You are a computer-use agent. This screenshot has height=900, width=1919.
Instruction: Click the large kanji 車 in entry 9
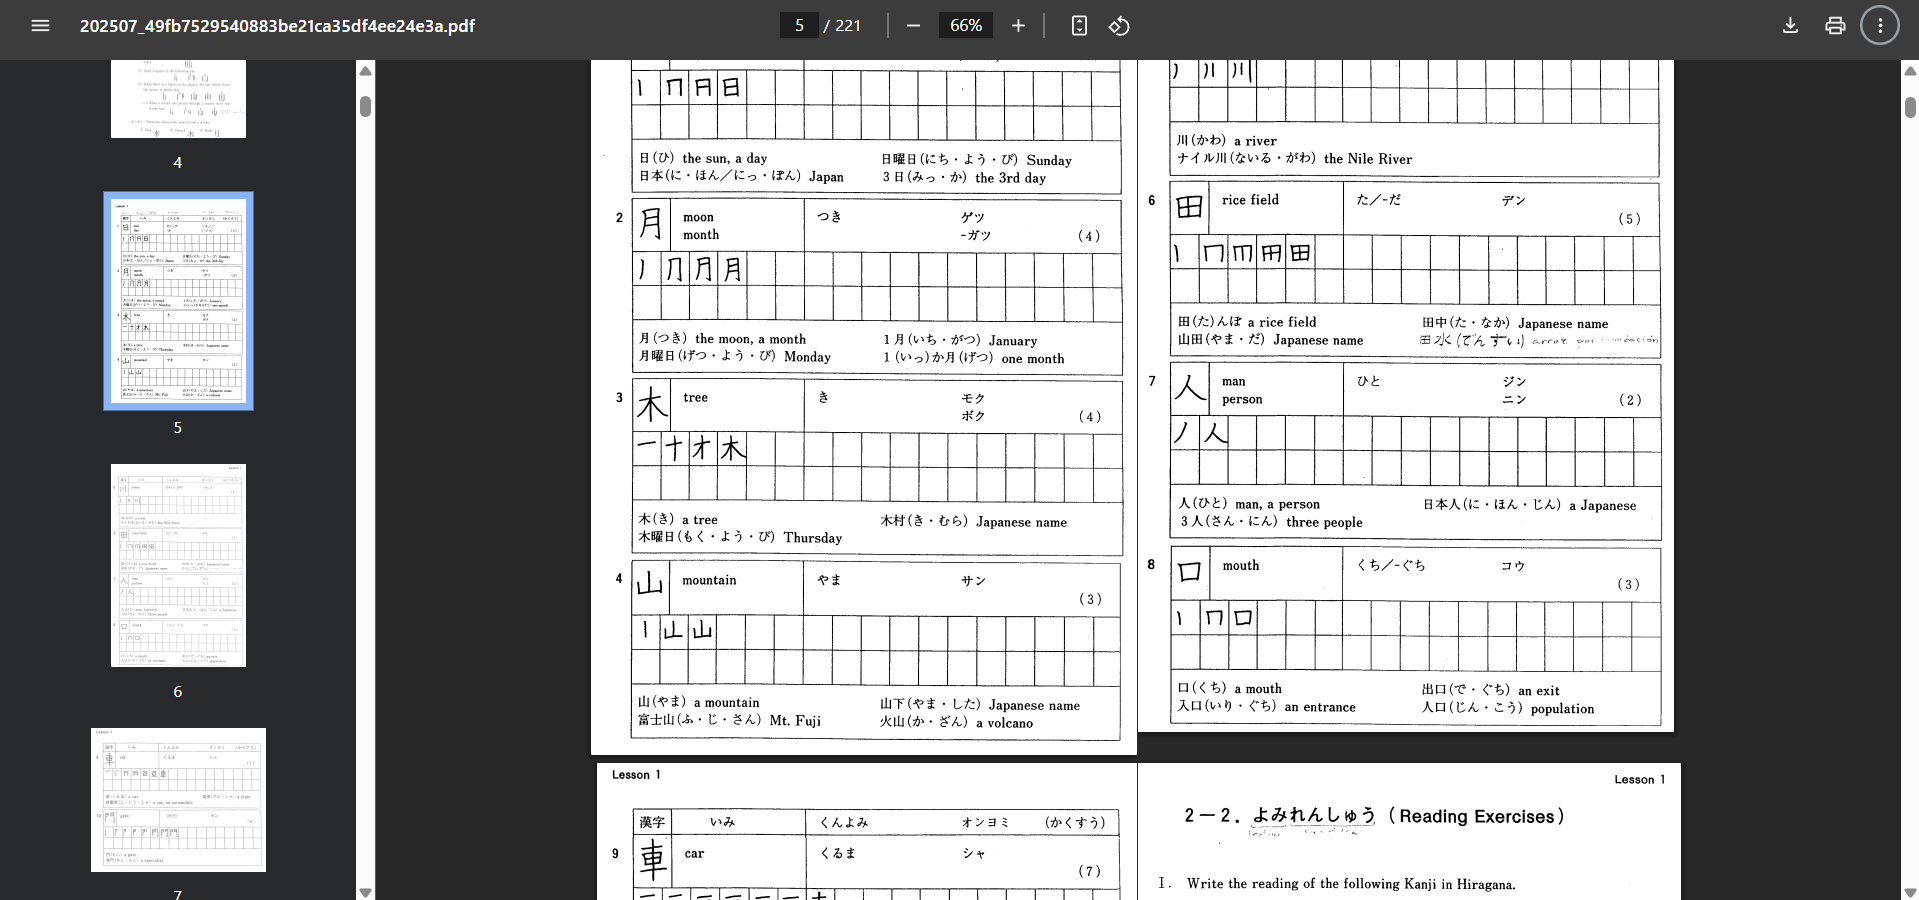(x=653, y=858)
